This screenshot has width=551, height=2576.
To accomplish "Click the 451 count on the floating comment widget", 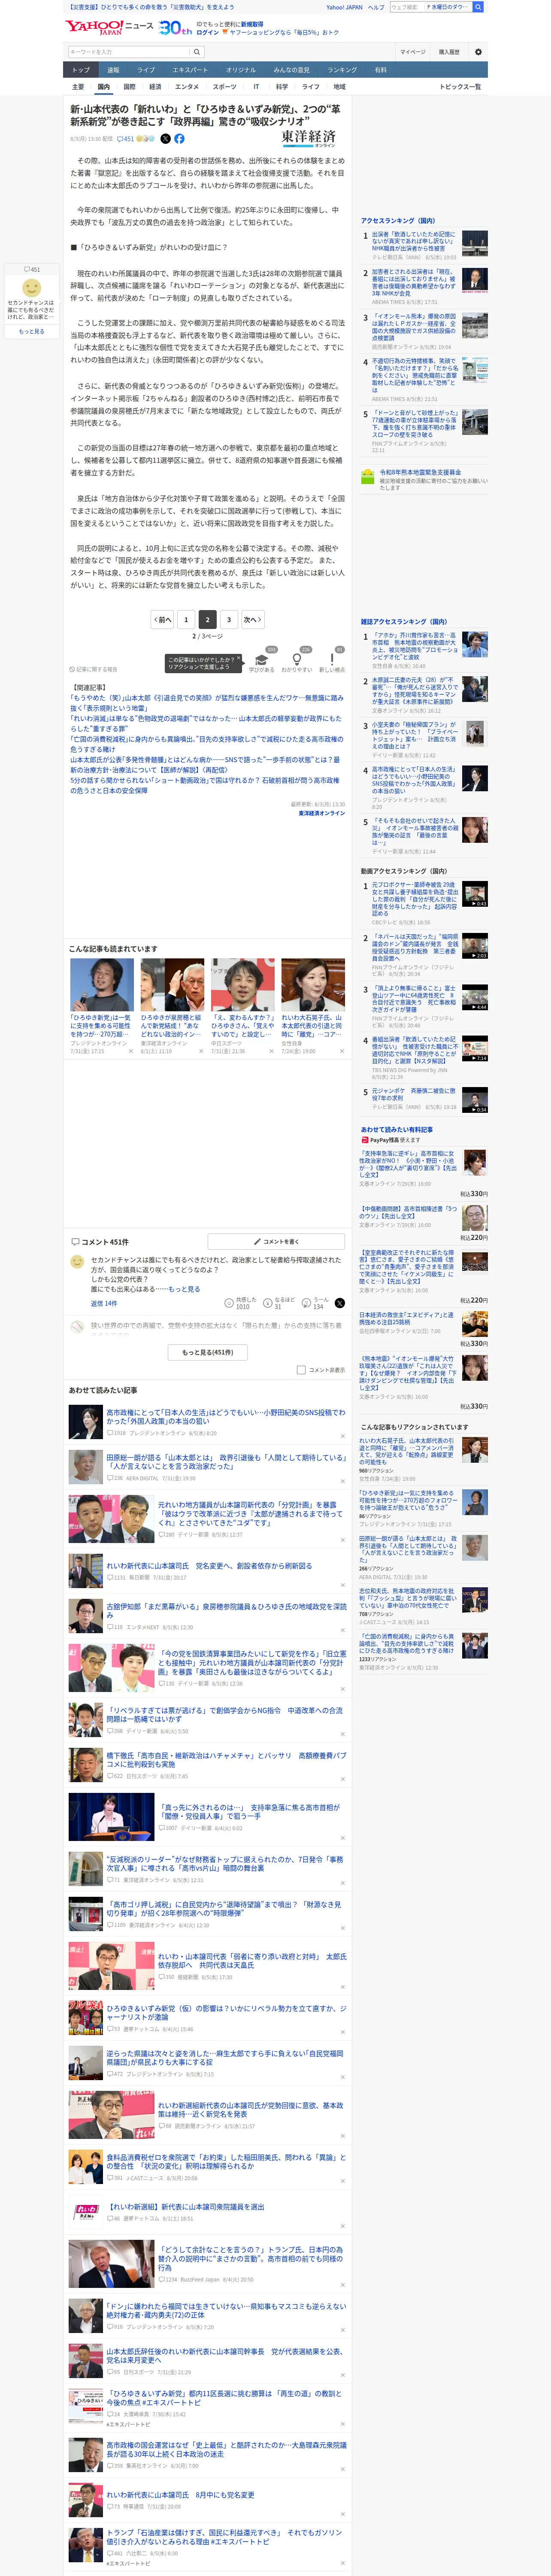I will click(33, 269).
